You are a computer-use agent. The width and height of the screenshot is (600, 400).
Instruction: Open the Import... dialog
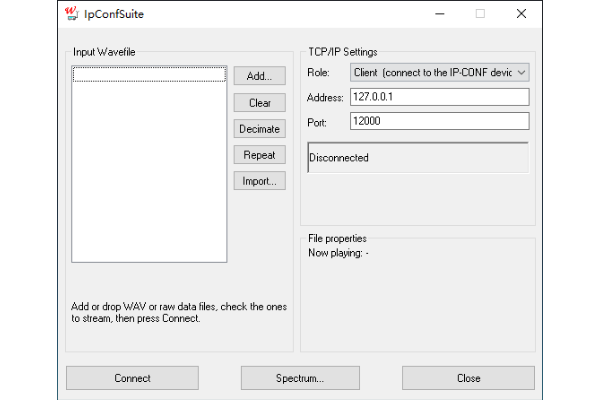pos(259,181)
